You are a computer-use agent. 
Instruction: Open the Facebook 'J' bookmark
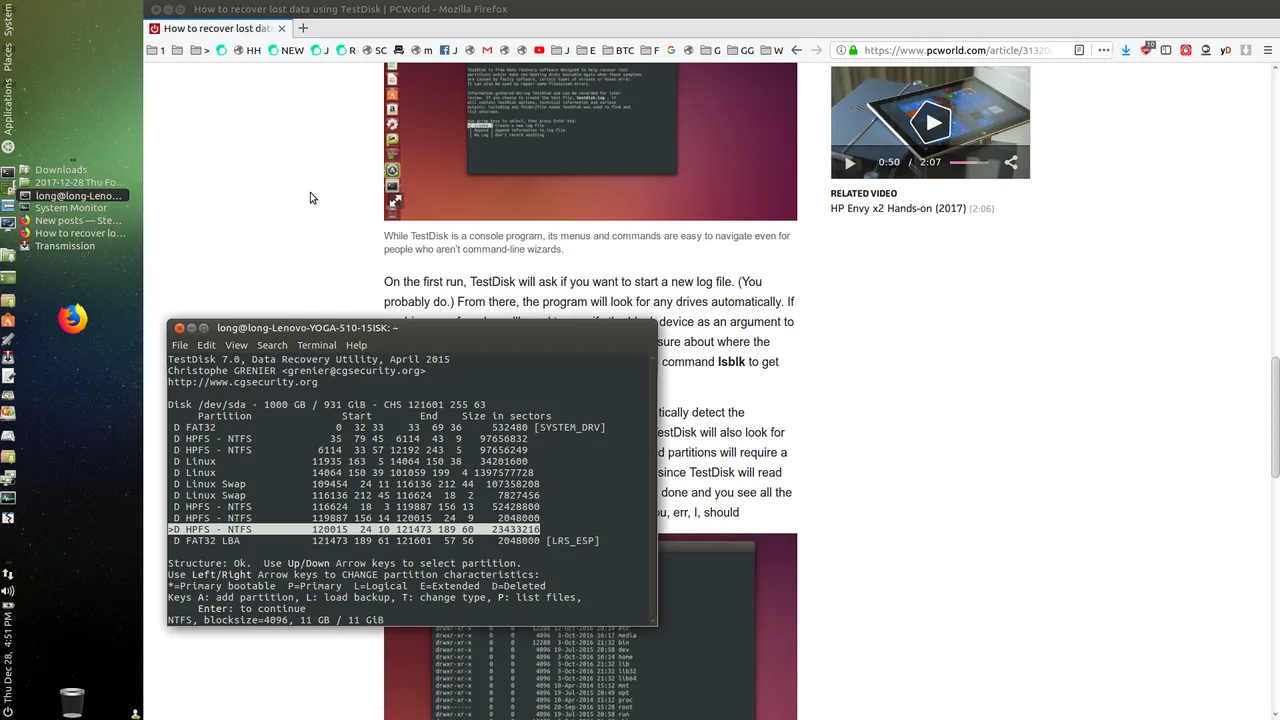[x=448, y=50]
